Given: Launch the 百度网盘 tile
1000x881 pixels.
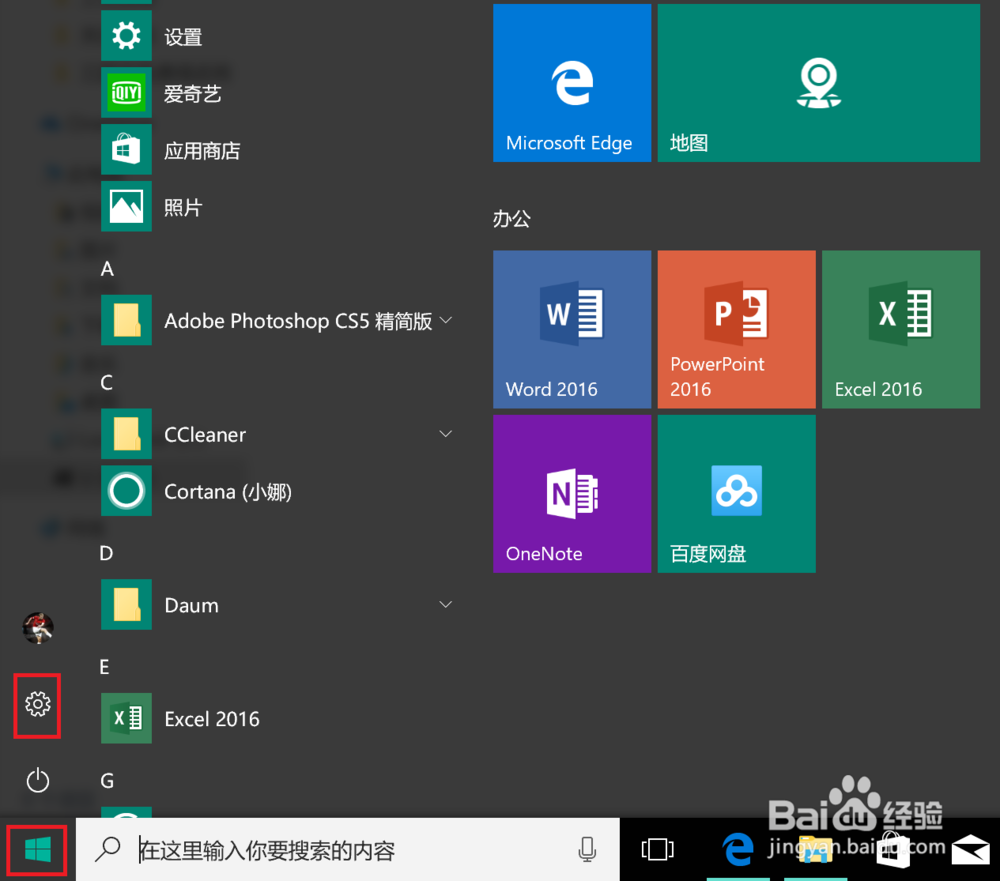Looking at the screenshot, I should (x=736, y=493).
